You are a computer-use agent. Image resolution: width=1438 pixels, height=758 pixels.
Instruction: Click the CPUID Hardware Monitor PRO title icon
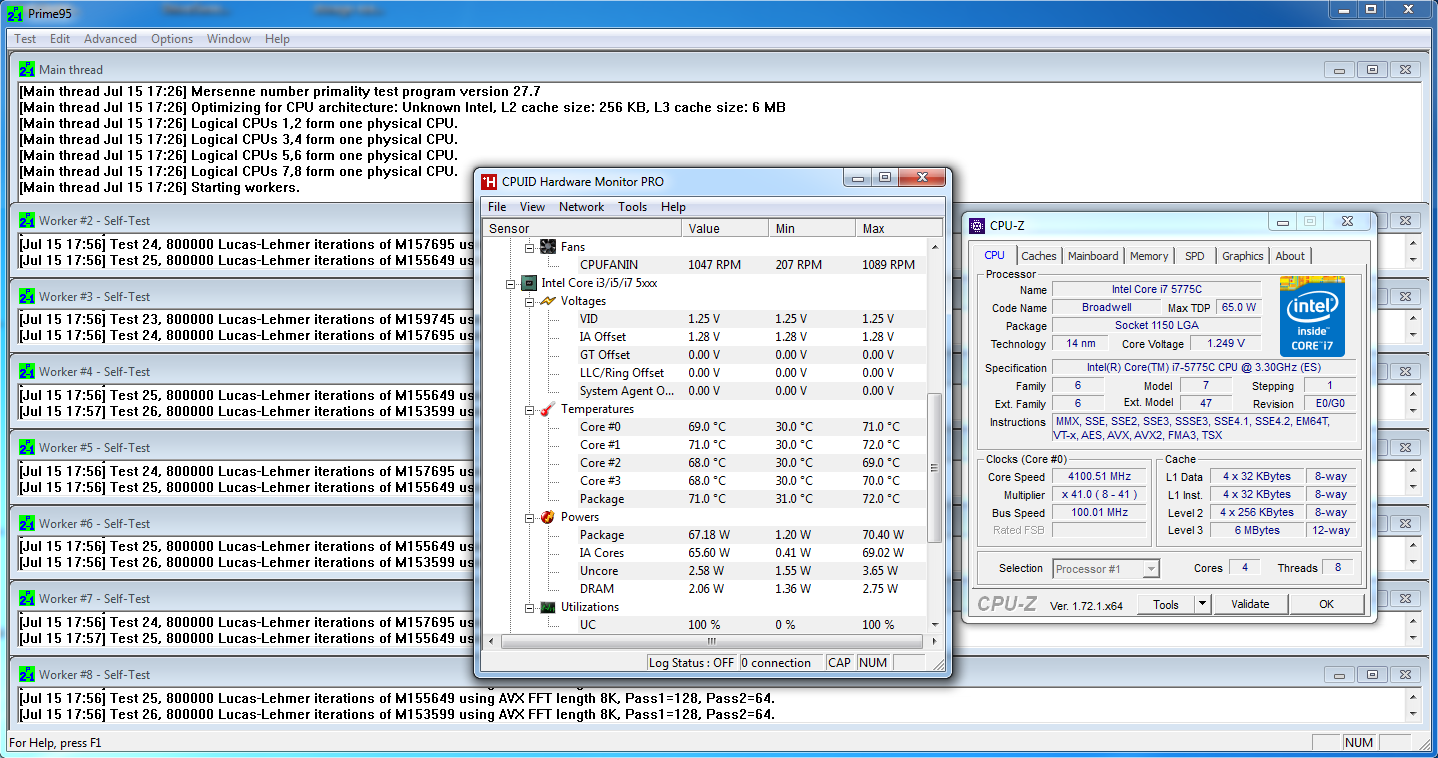pyautogui.click(x=489, y=181)
